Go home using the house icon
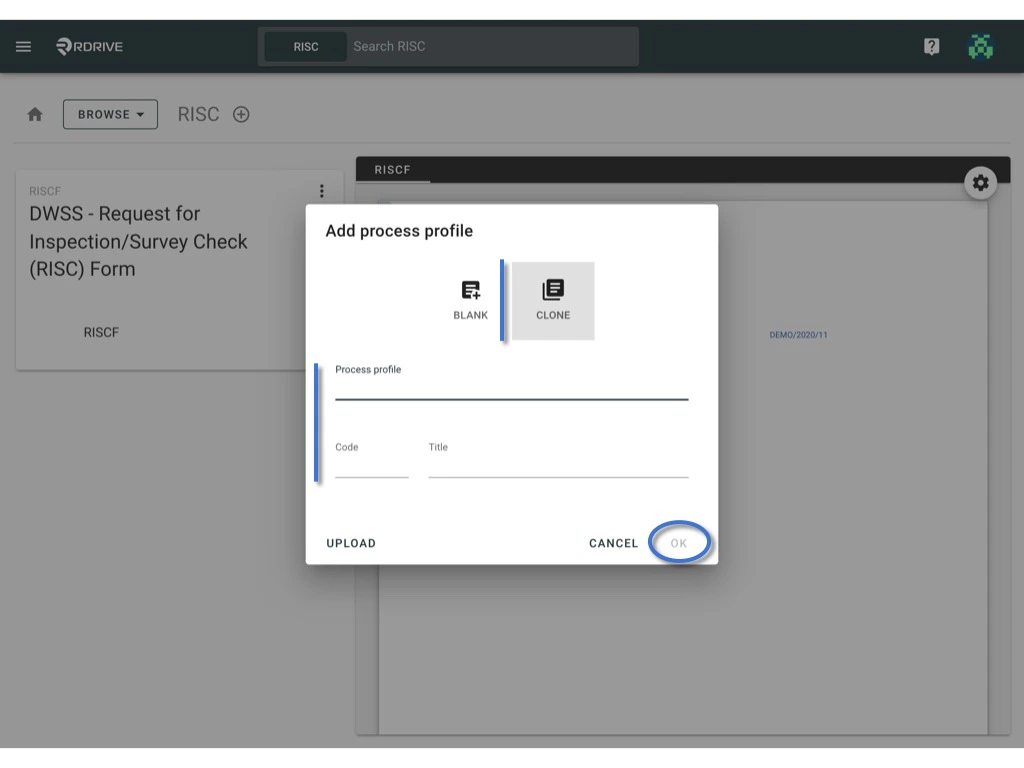The height and width of the screenshot is (768, 1024). tap(35, 114)
